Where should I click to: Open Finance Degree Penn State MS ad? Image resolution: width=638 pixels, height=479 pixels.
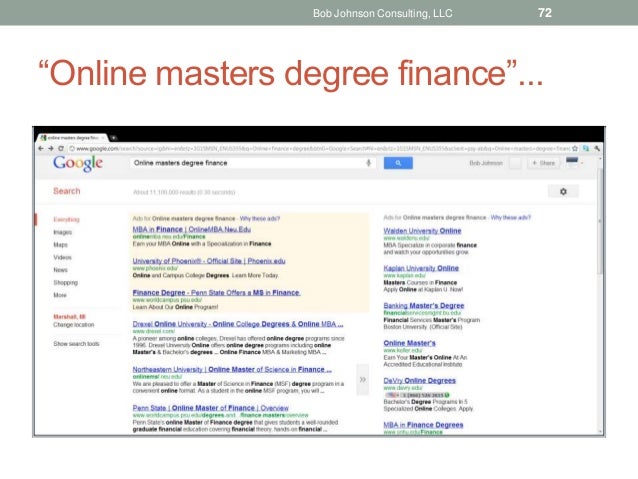pos(216,293)
